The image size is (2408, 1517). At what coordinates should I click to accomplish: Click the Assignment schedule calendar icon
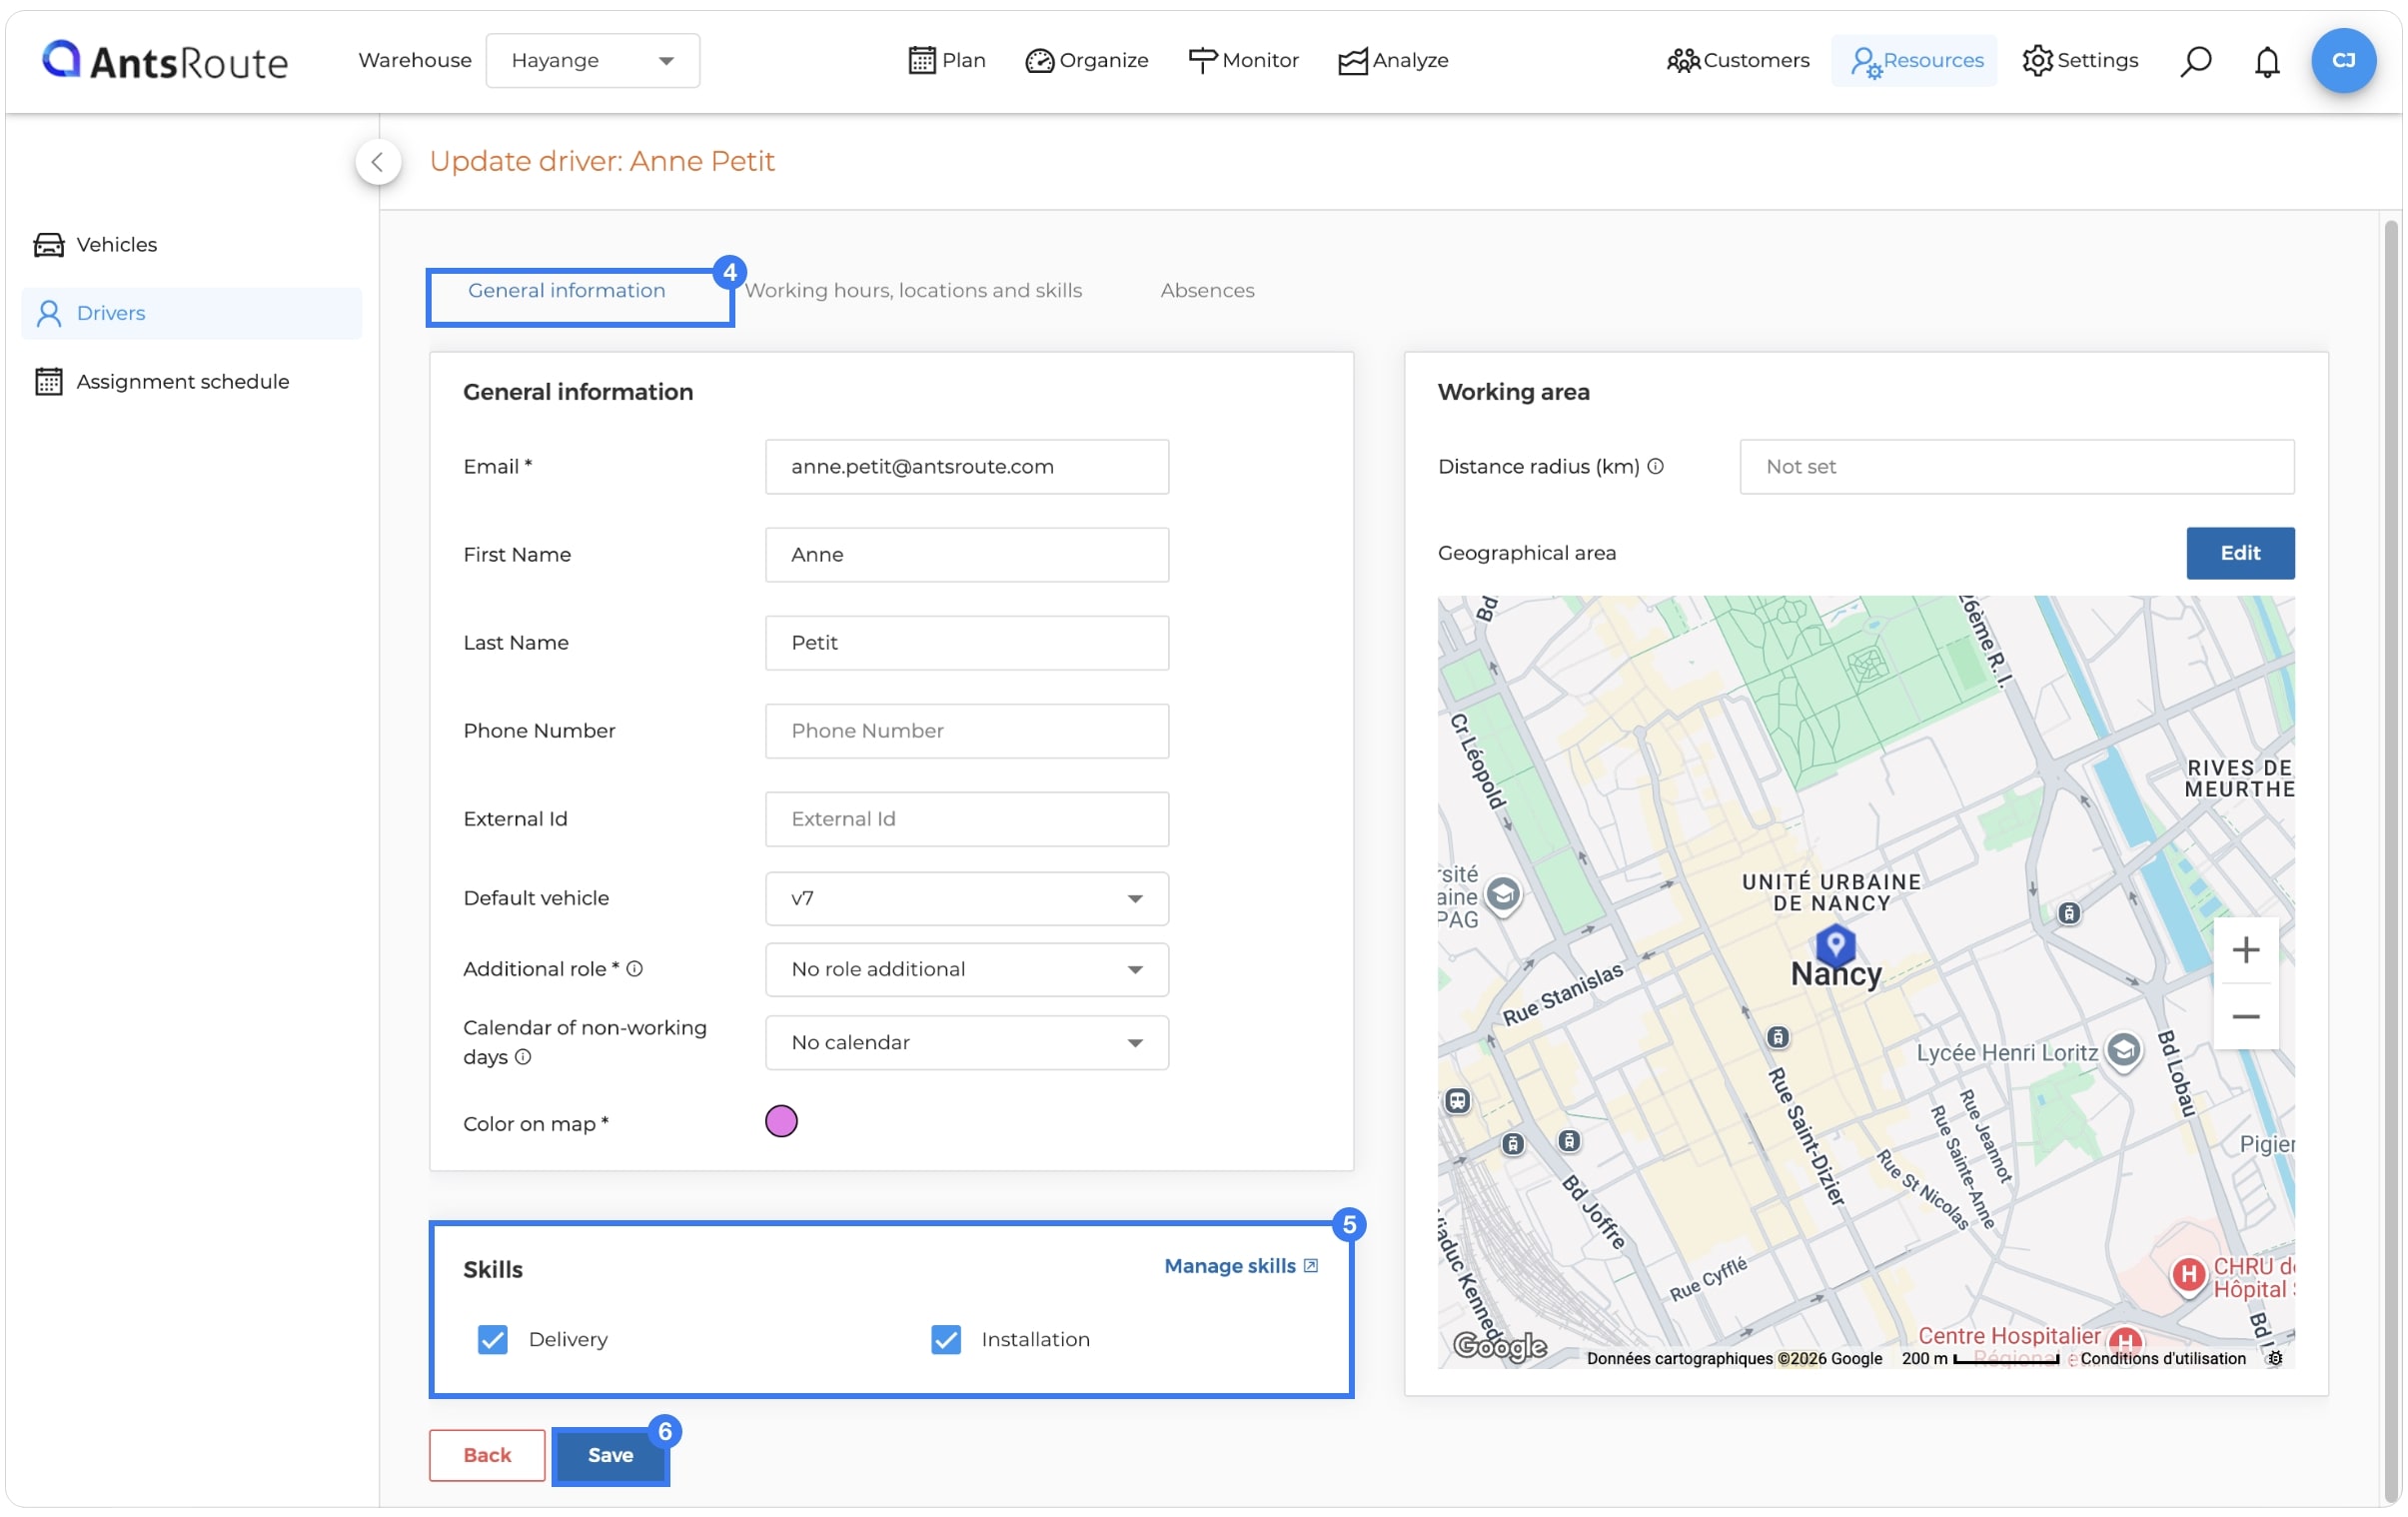pyautogui.click(x=48, y=382)
